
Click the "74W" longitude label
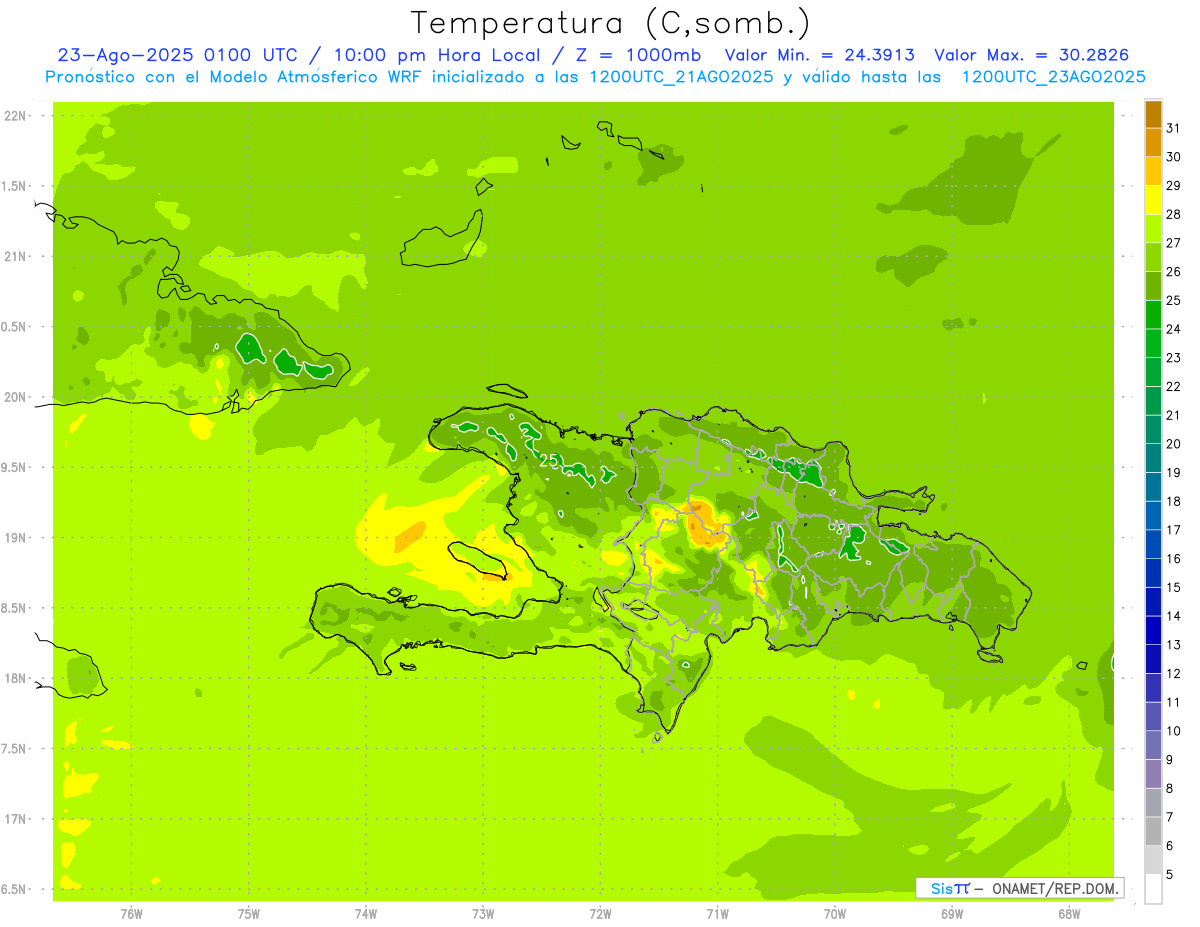coord(366,913)
